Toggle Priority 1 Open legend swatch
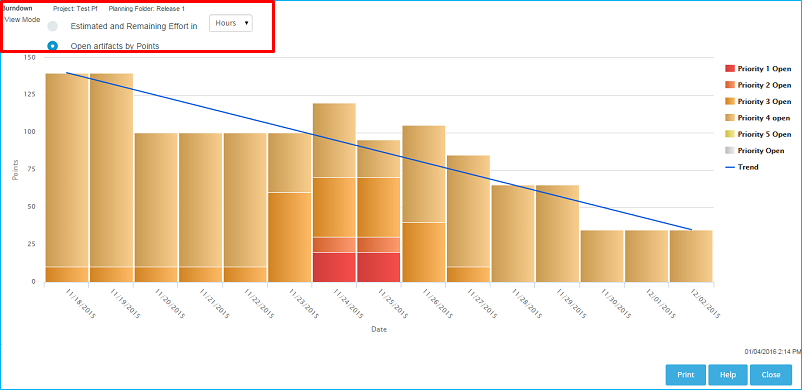Image resolution: width=802 pixels, height=390 pixels. 730,69
